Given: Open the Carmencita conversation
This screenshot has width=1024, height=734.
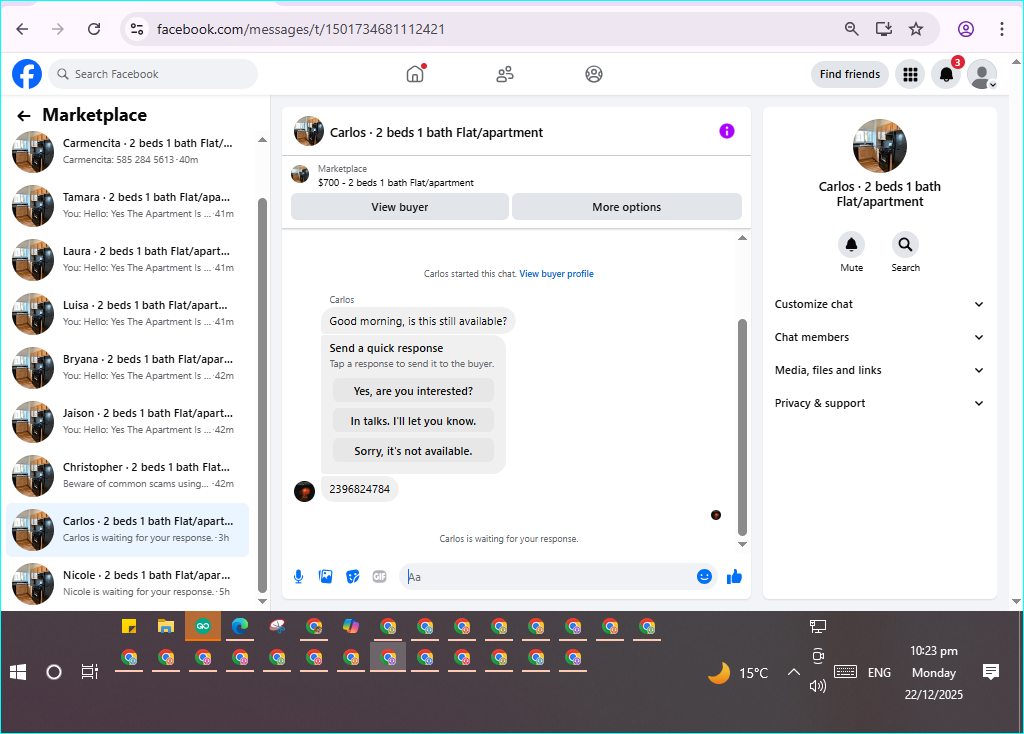Looking at the screenshot, I should tap(128, 152).
